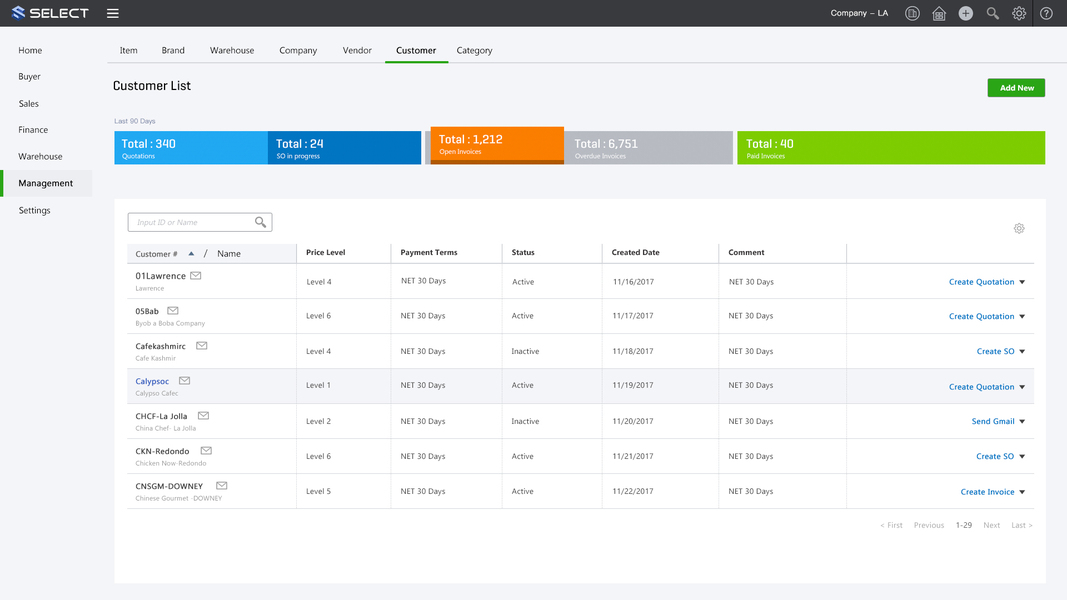The width and height of the screenshot is (1067, 600).
Task: Click the Add New button
Action: point(1016,88)
